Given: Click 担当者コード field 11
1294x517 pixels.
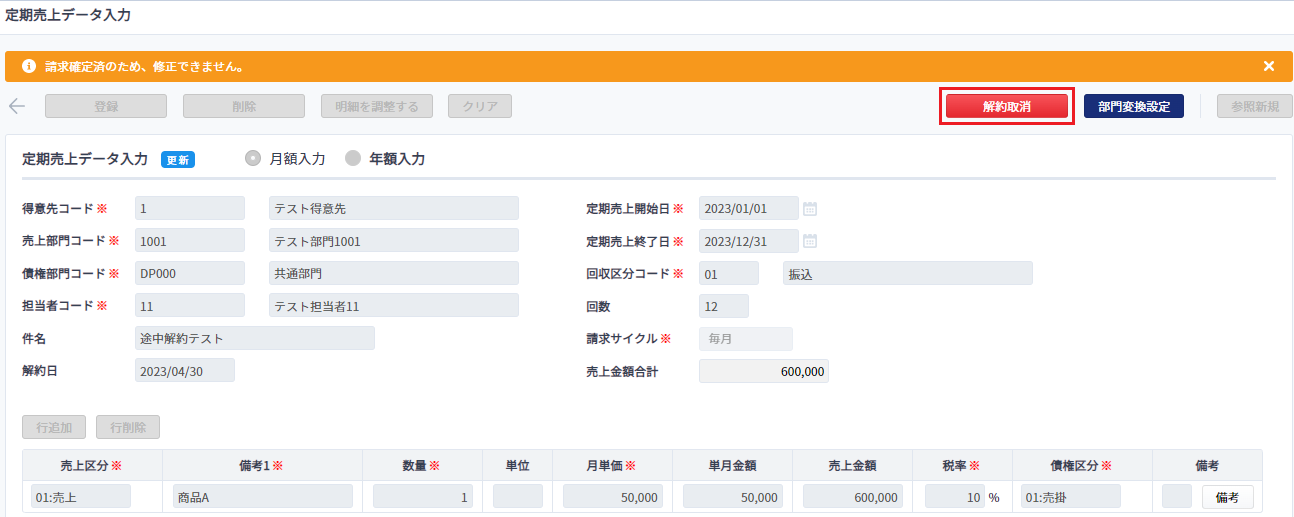Looking at the screenshot, I should click(x=190, y=305).
